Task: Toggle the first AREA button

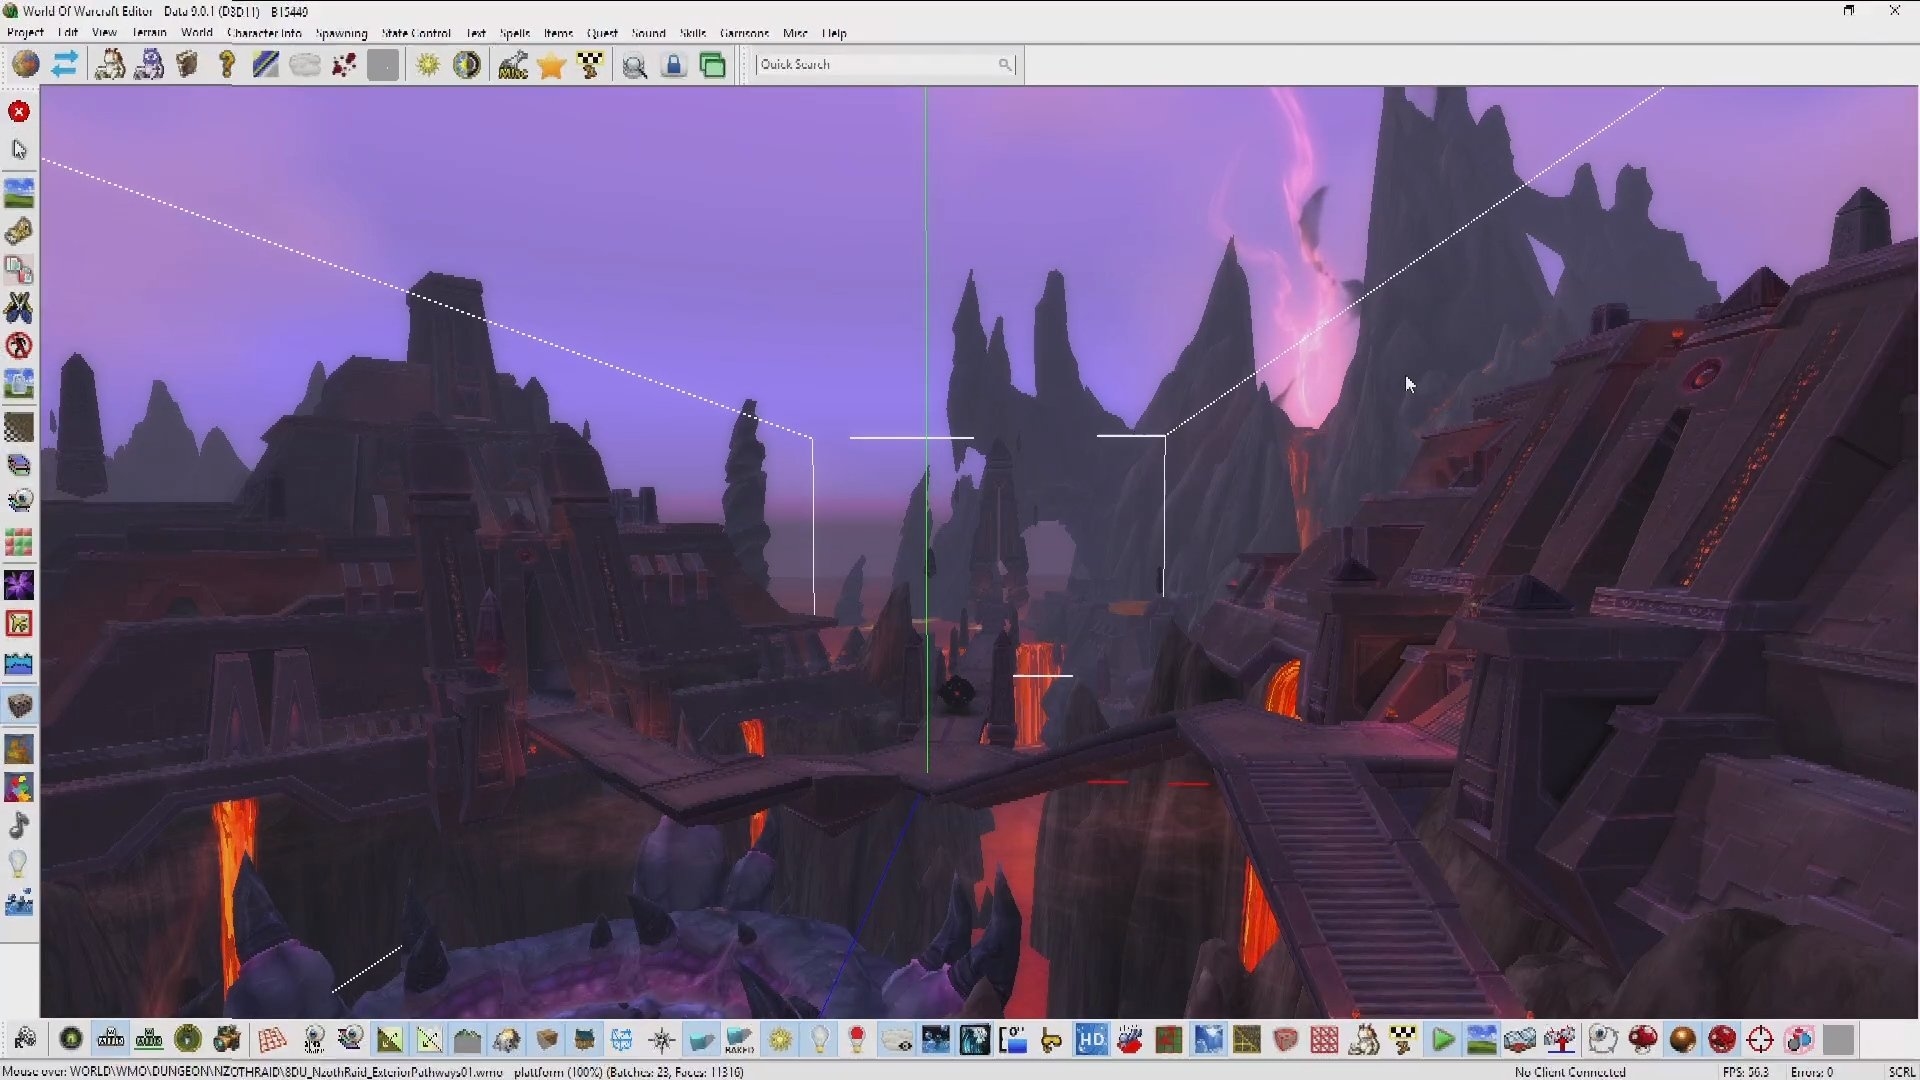Action: 110,1040
